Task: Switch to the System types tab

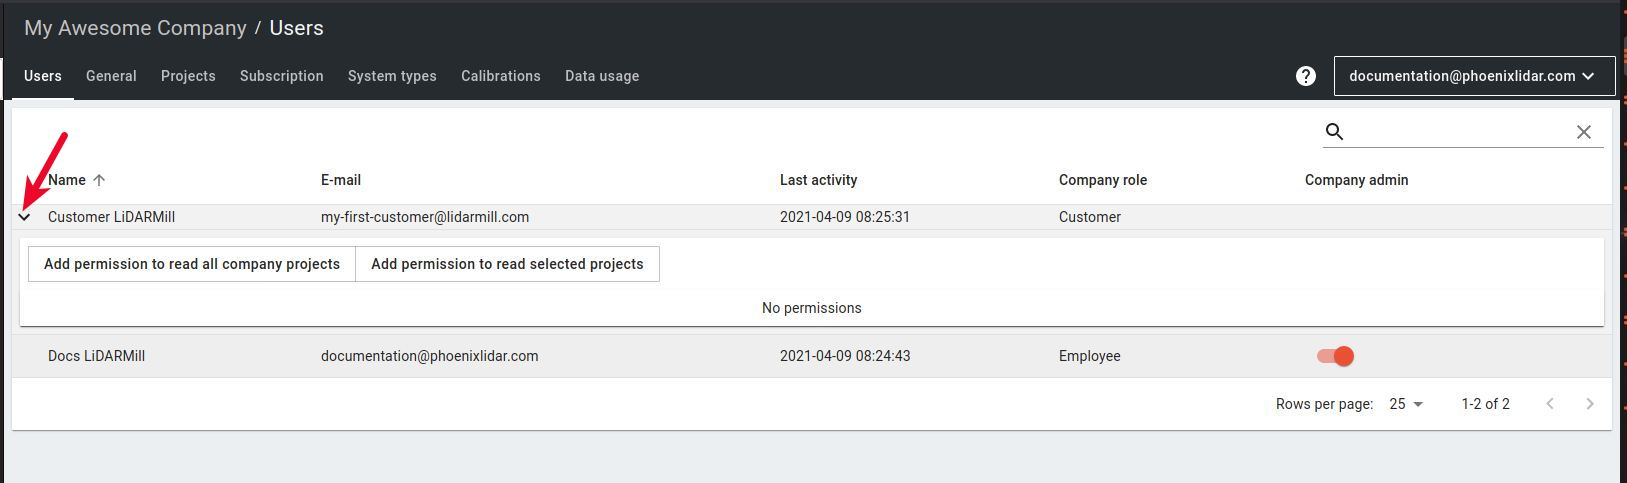Action: click(x=392, y=76)
